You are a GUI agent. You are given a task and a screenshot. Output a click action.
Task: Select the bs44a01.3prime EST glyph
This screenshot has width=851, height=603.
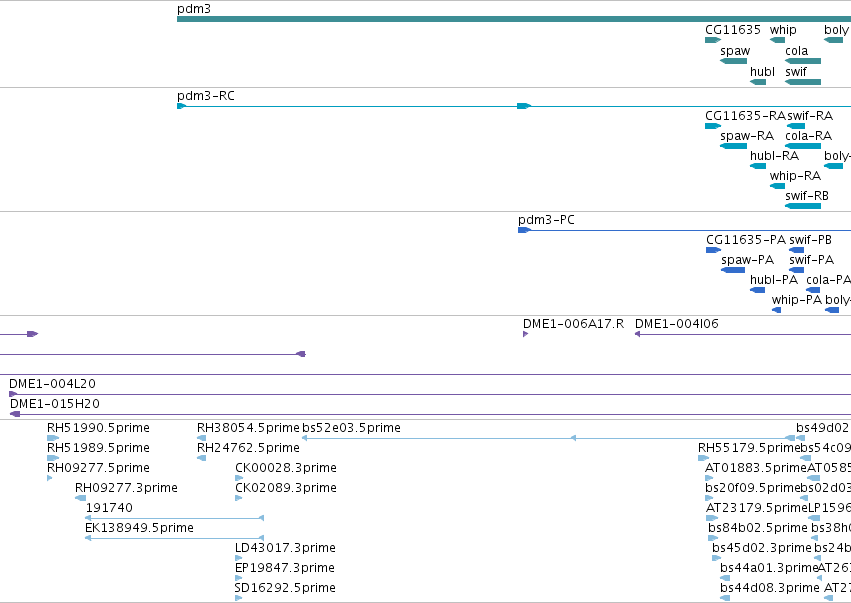(725, 578)
